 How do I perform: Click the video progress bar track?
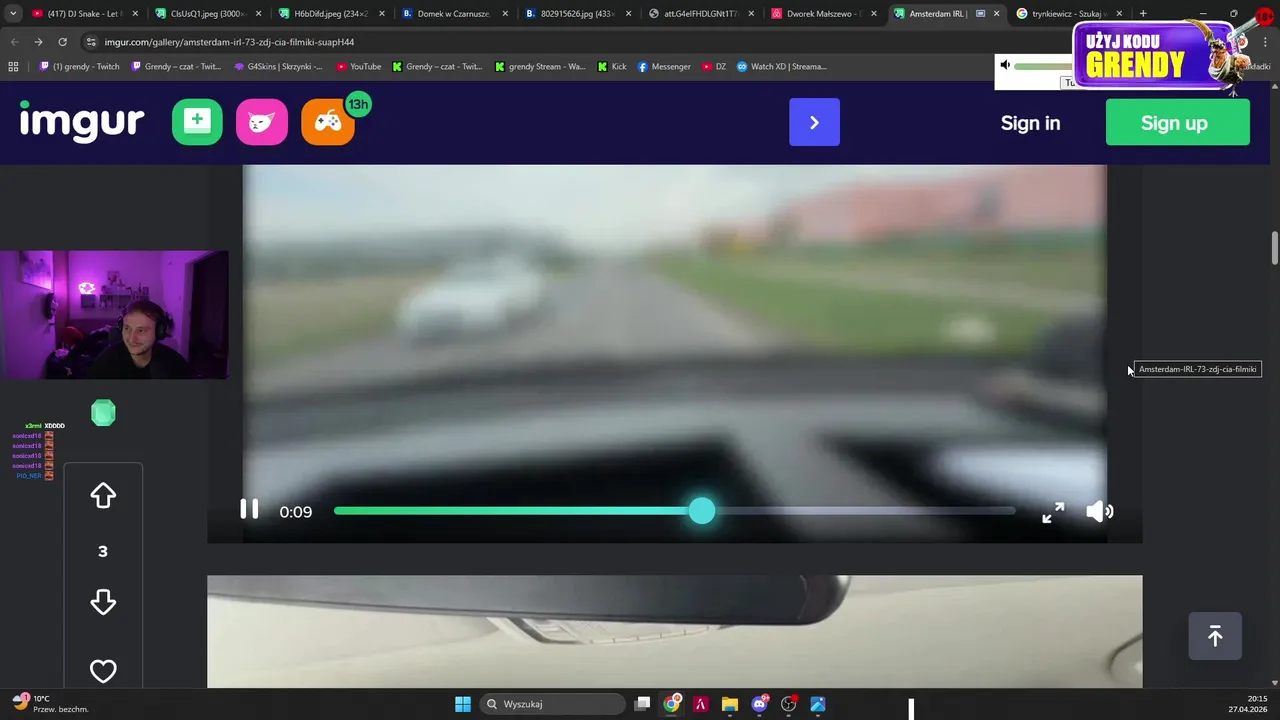coord(674,511)
